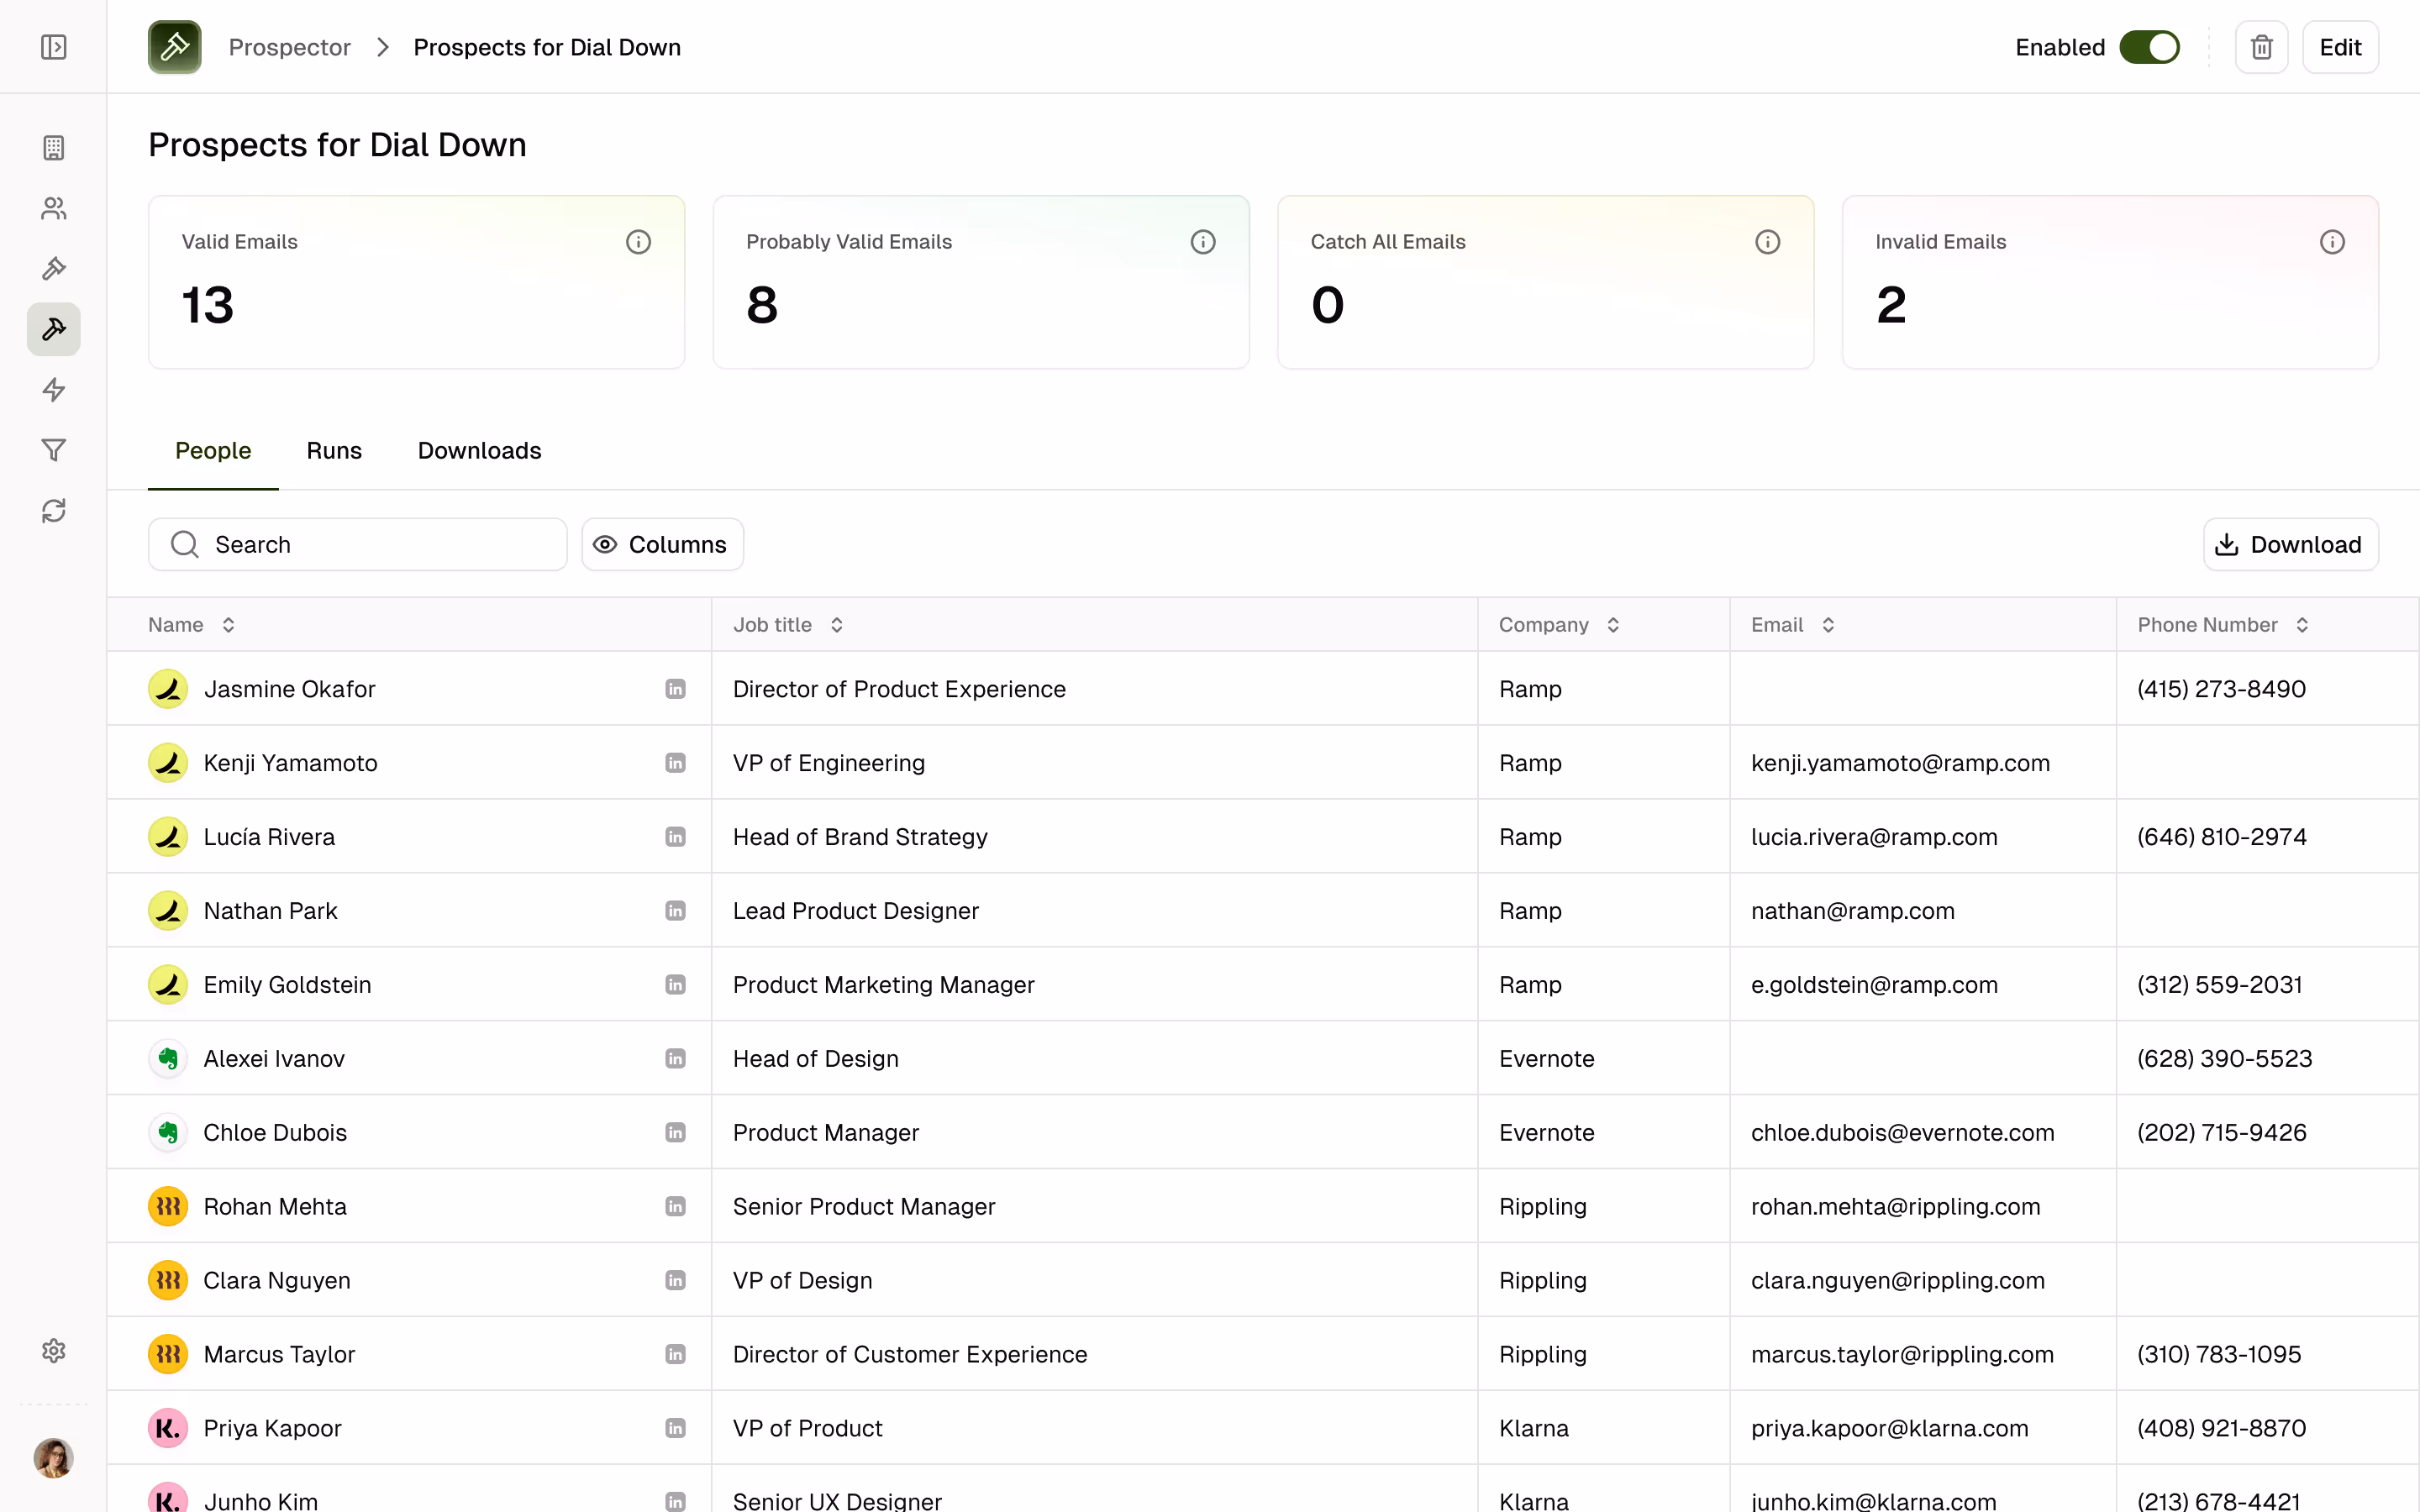Screen dimensions: 2420x1512
Task: Disable the Enabled toggle switch
Action: (2149, 47)
